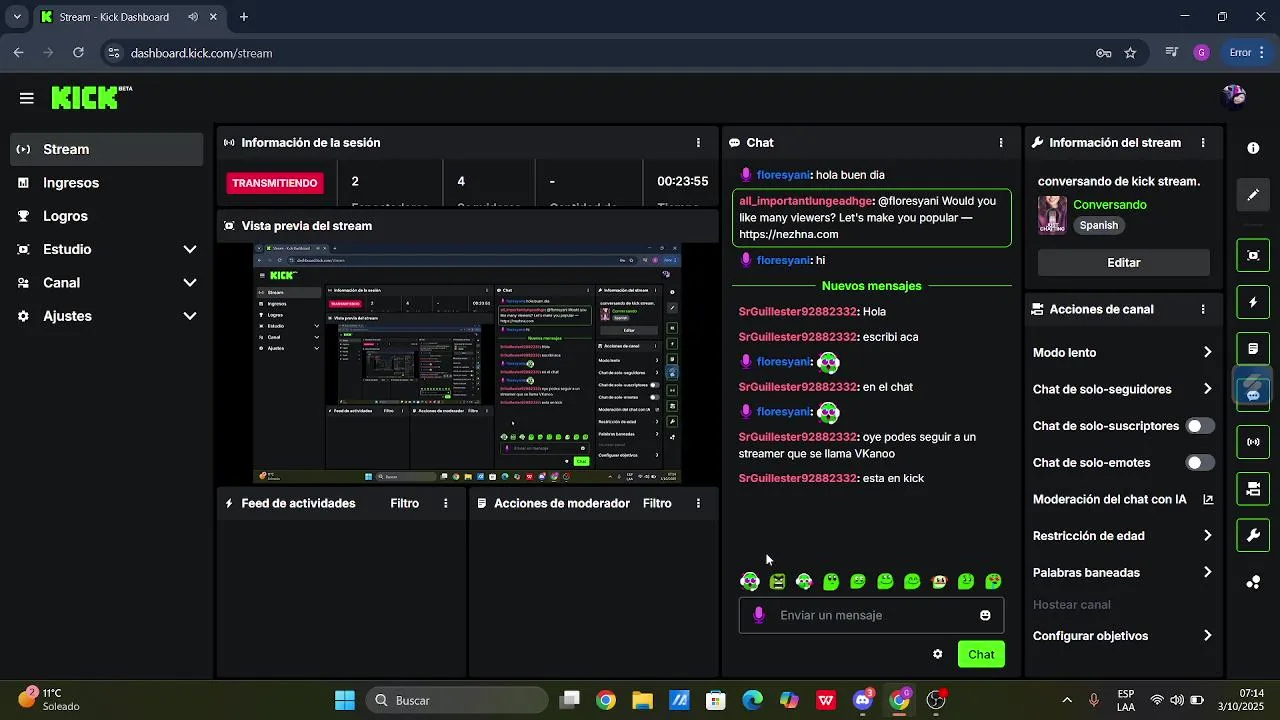The image size is (1280, 720).
Task: Toggle the document list panel icon in the right sidebar
Action: [x=1253, y=349]
